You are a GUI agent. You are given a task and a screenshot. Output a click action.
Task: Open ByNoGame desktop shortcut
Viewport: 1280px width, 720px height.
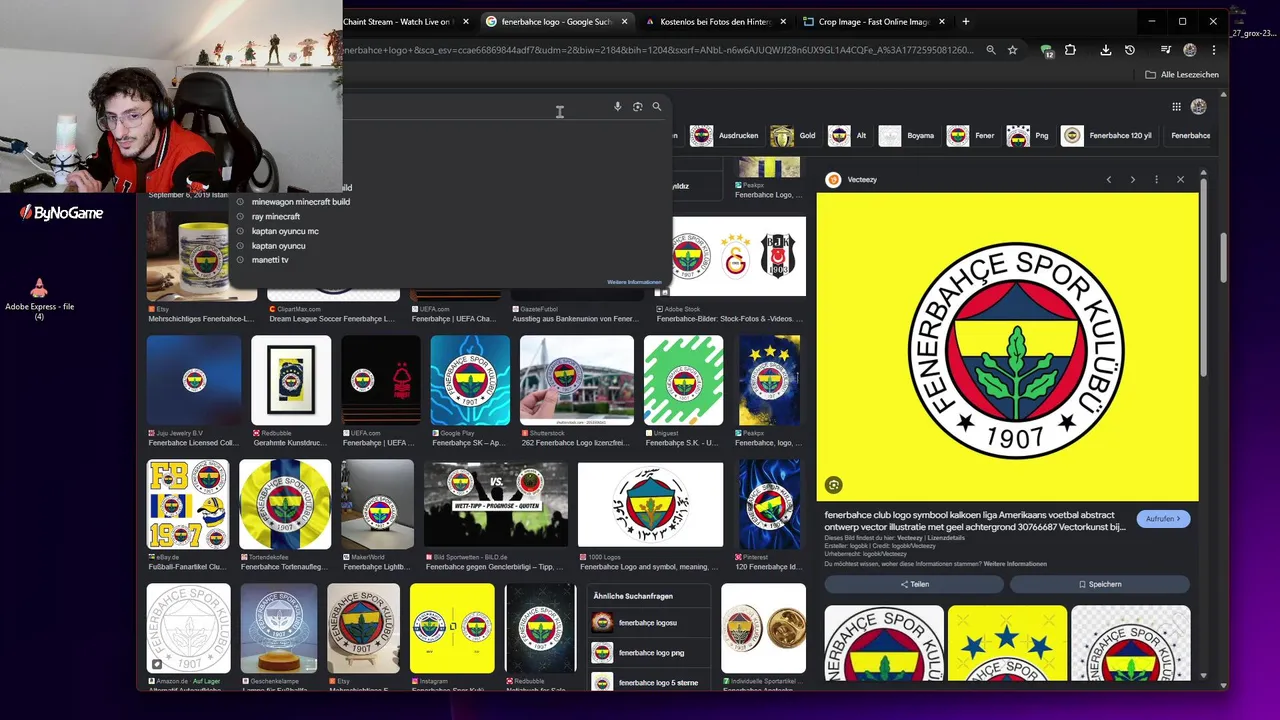click(62, 212)
